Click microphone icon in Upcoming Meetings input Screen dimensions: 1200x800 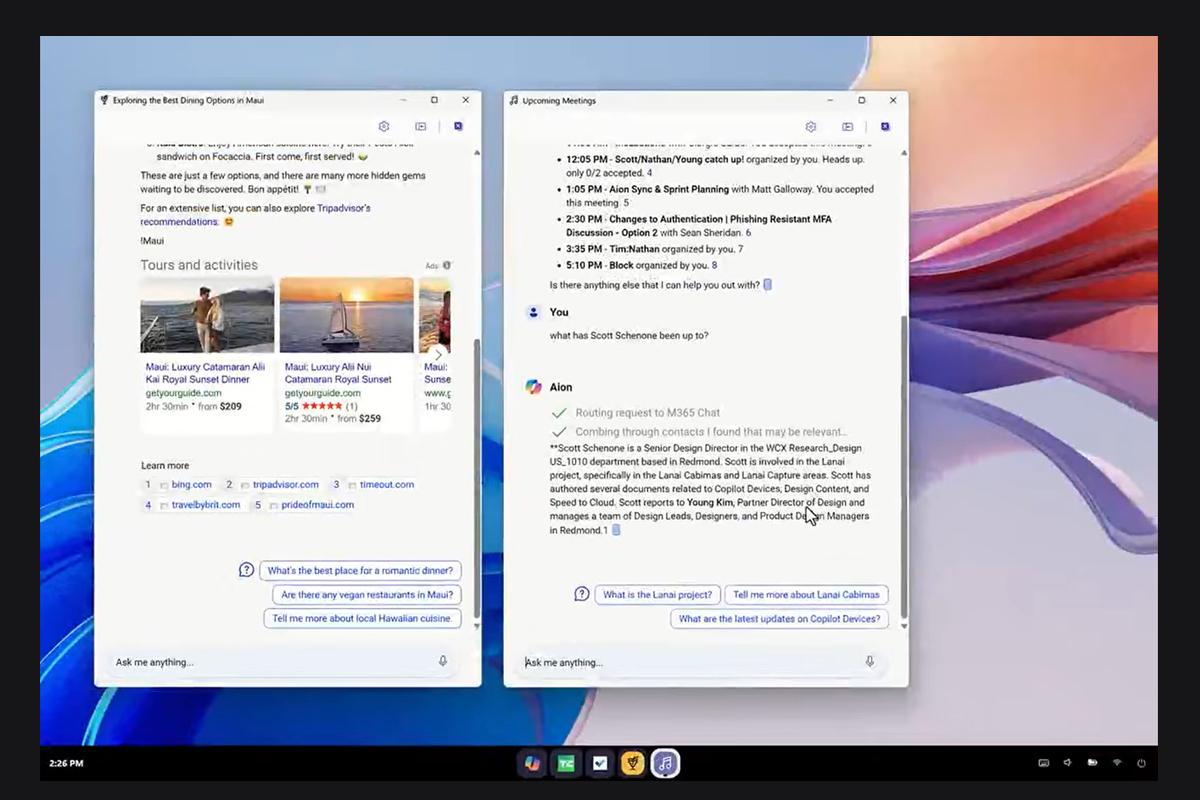coord(870,662)
